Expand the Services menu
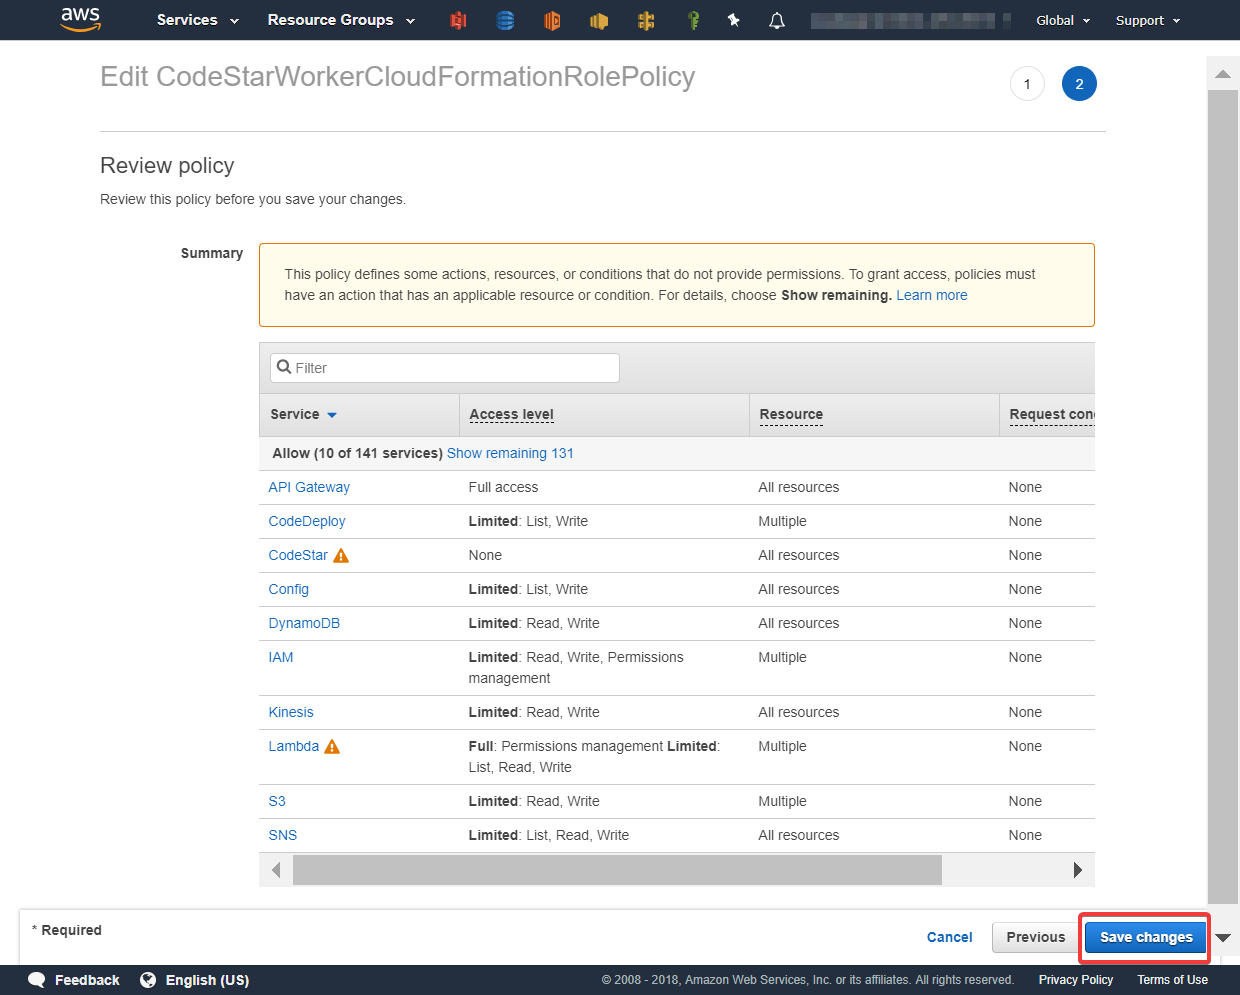The width and height of the screenshot is (1240, 995). click(198, 20)
